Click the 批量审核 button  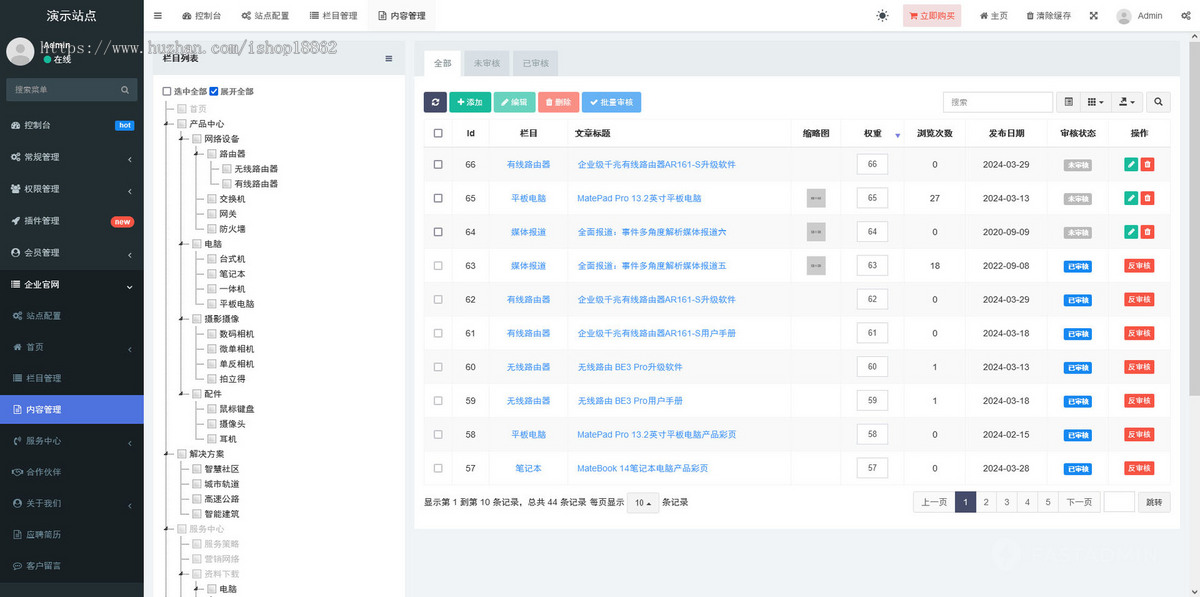click(612, 102)
